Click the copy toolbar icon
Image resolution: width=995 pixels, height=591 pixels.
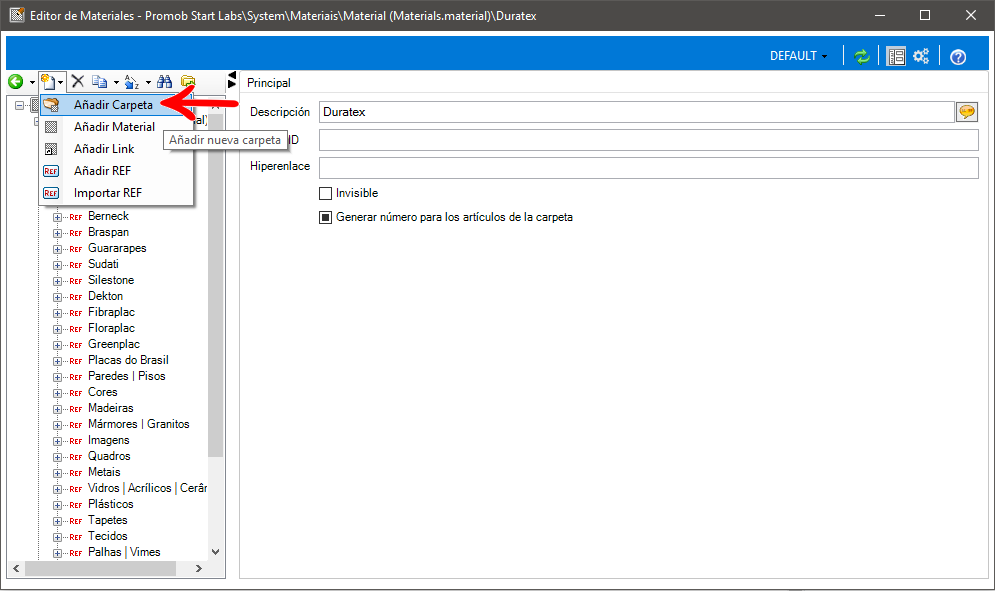pyautogui.click(x=99, y=81)
